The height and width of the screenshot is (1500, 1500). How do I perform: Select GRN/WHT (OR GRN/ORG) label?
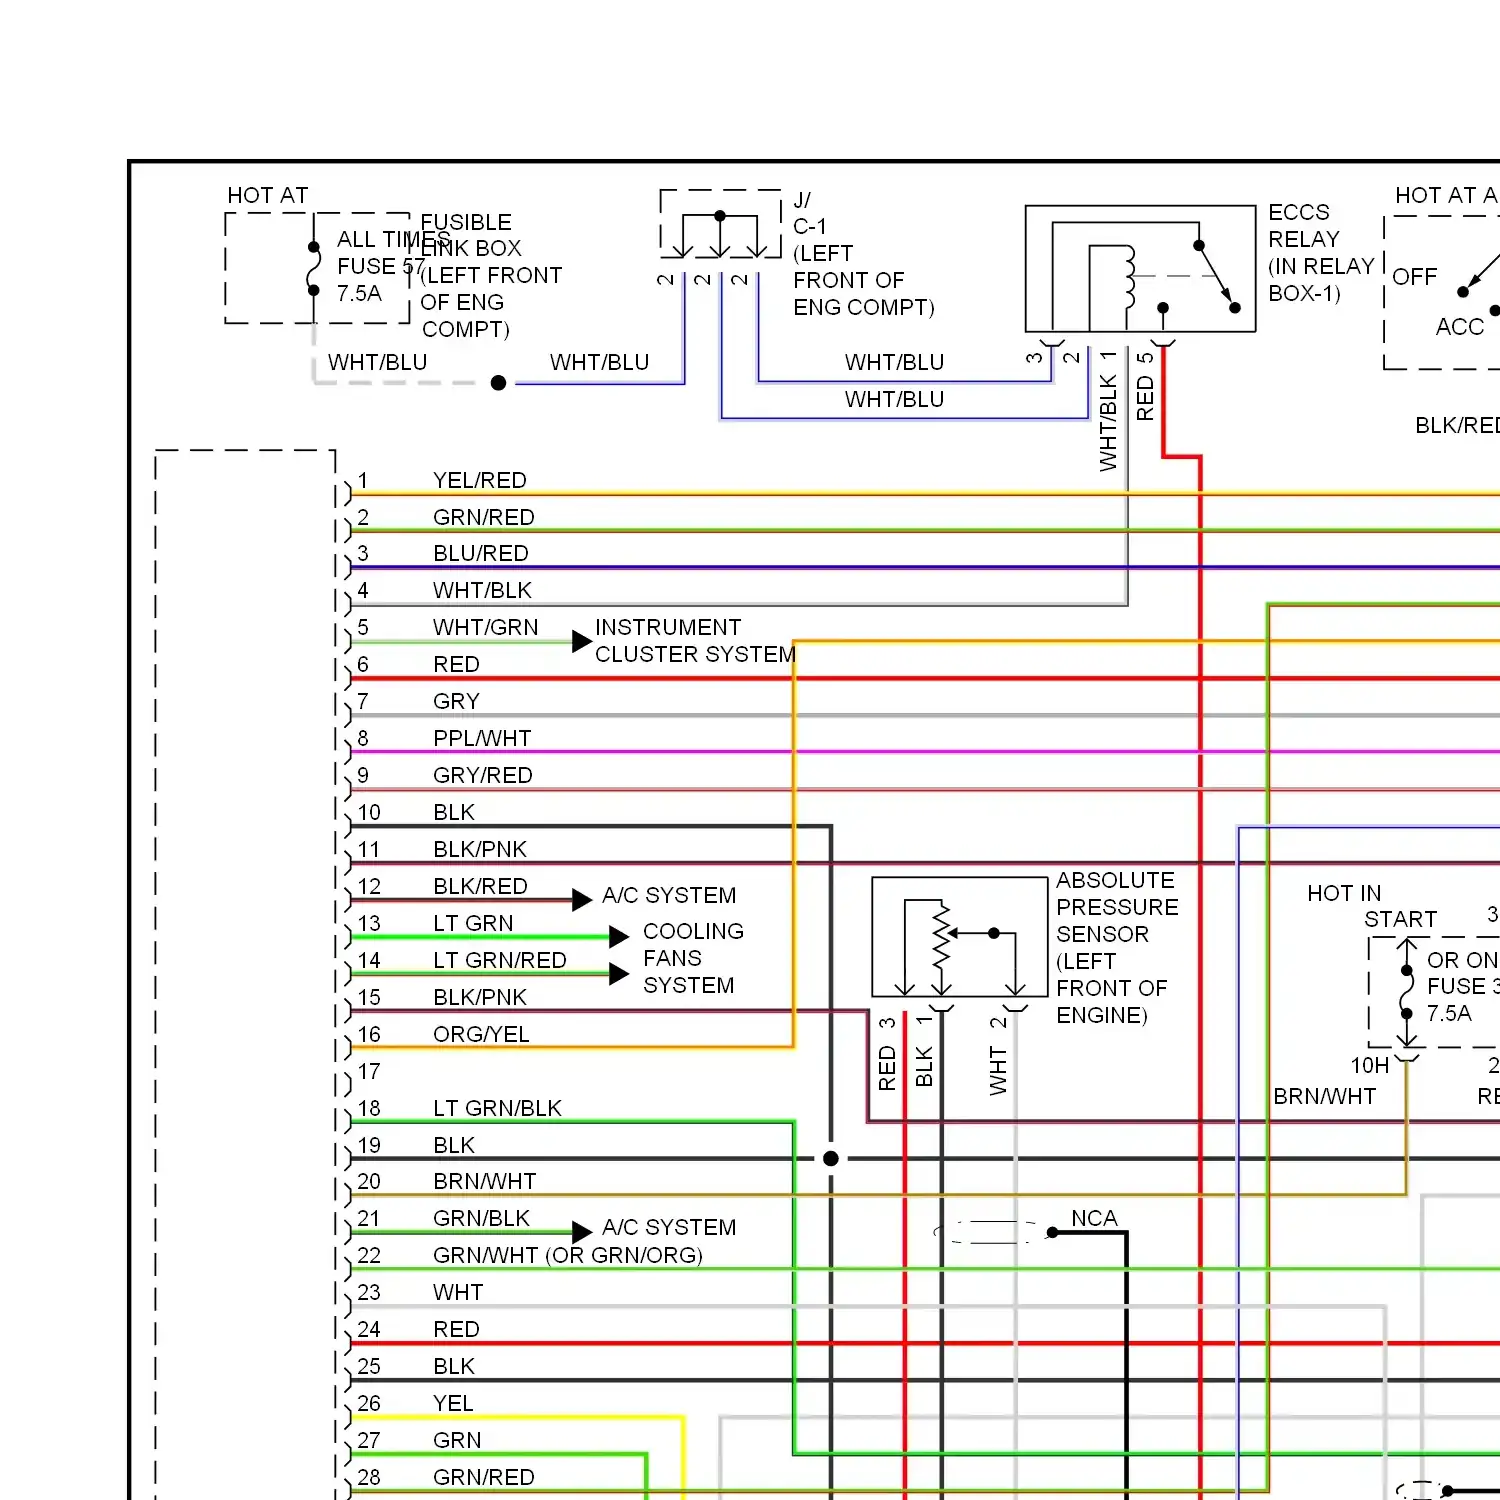567,1255
